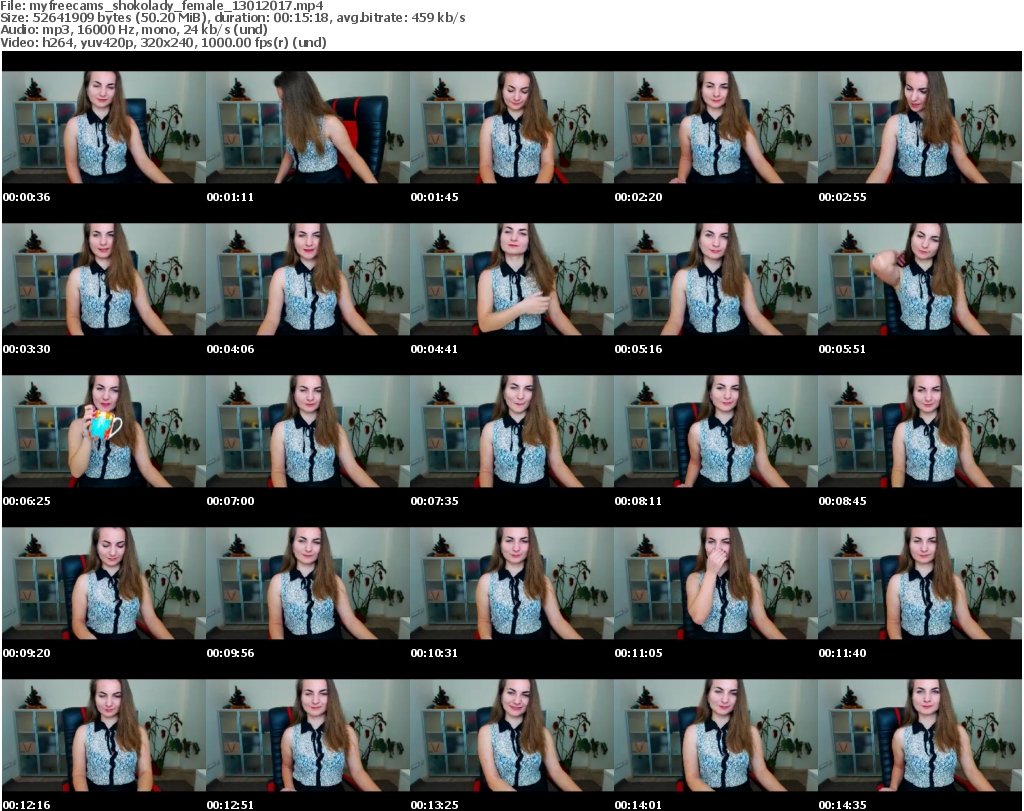1024x811 pixels.
Task: Click the video frame at 00:13:25
Action: tap(512, 736)
